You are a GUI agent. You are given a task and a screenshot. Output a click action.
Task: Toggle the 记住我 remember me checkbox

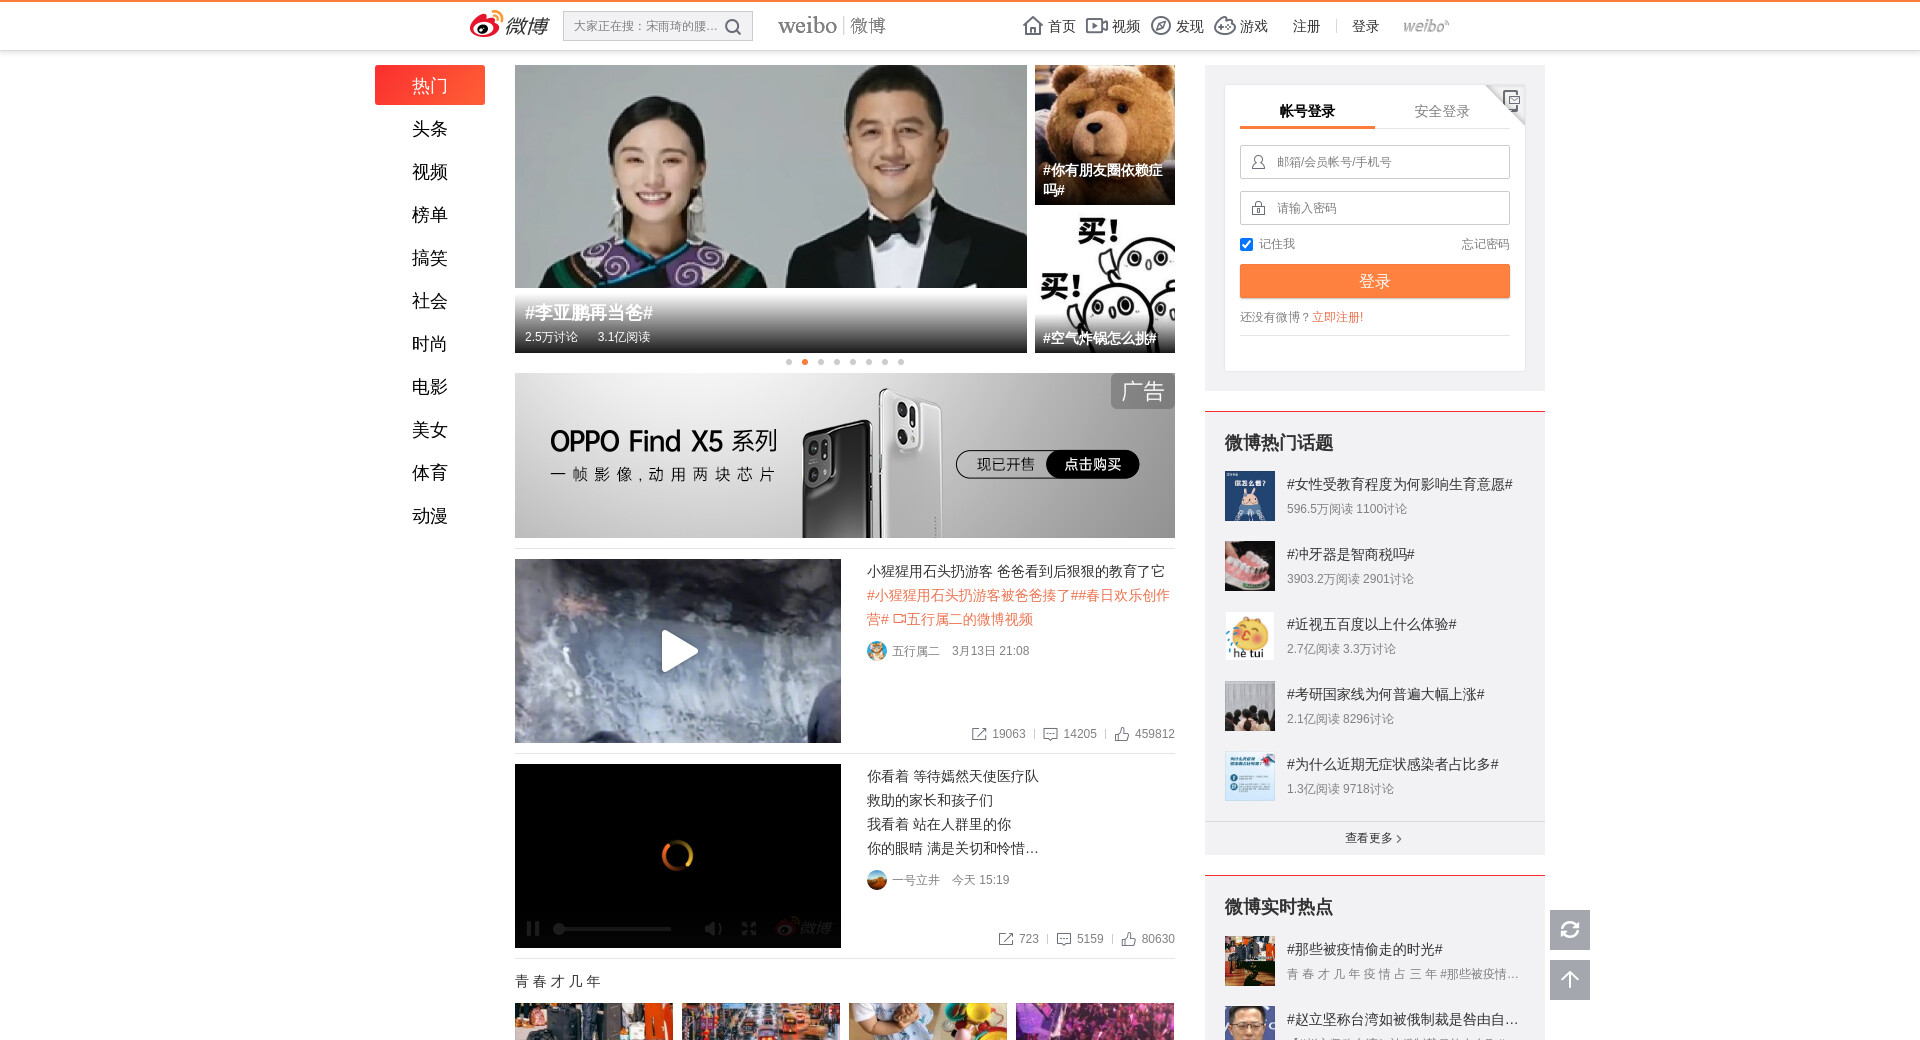pyautogui.click(x=1246, y=245)
